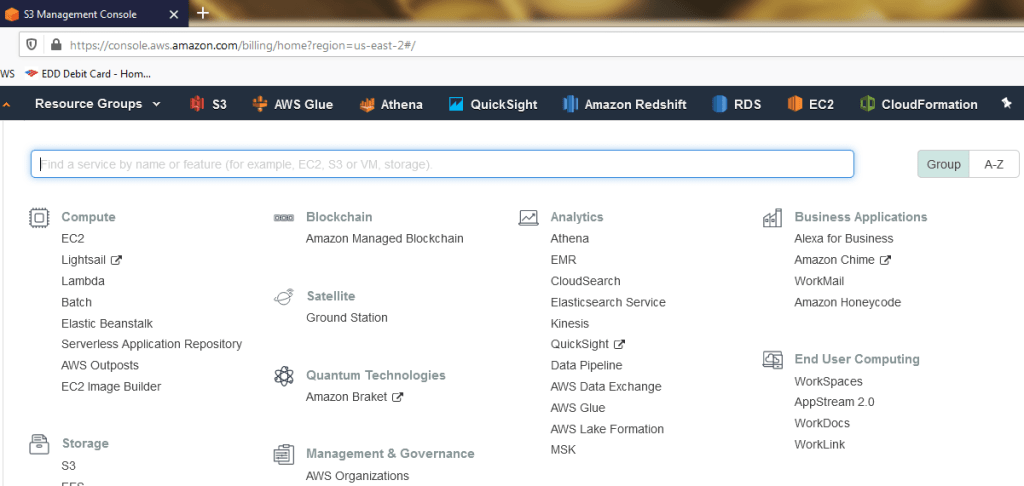Open Amazon Braket under Quantum Technologies

(348, 397)
